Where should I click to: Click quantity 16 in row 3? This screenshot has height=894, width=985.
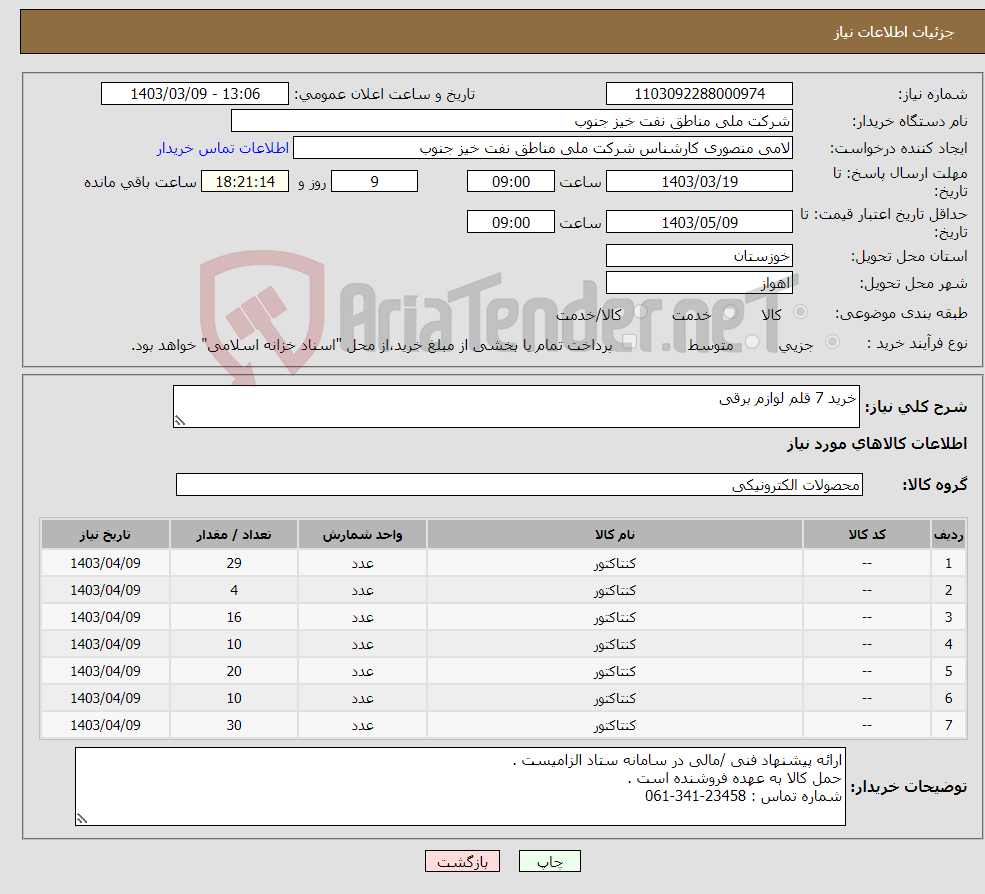[x=234, y=617]
